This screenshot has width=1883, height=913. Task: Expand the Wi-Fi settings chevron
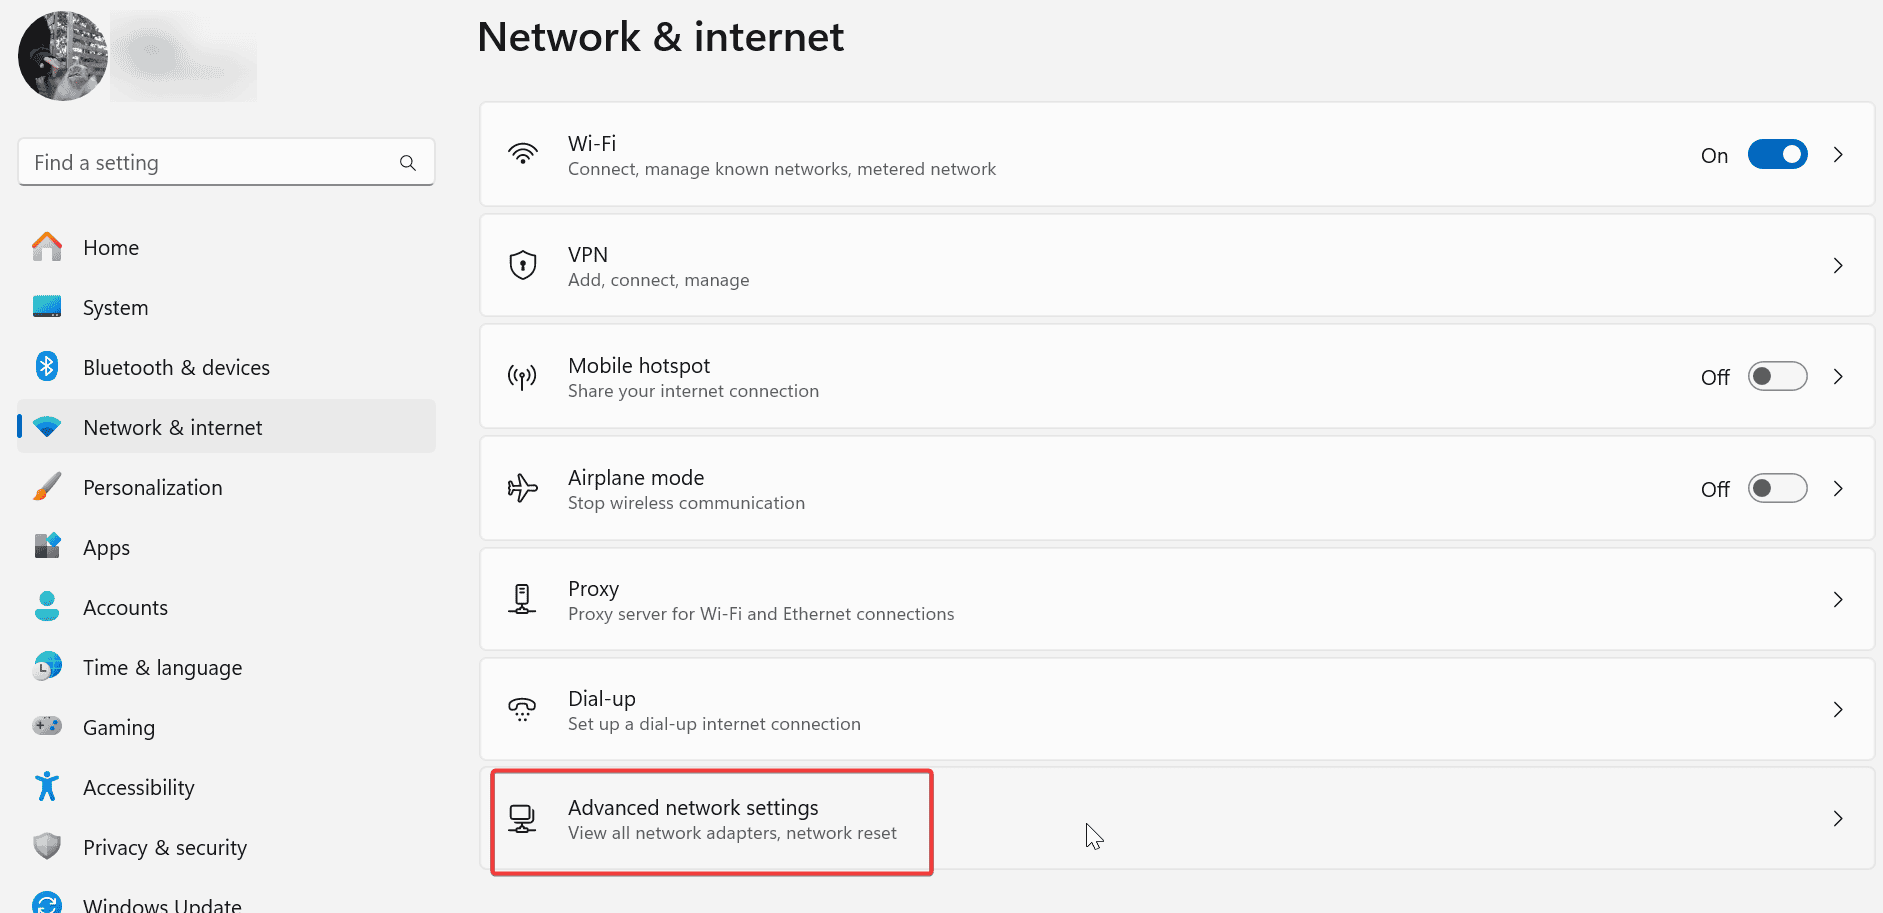click(1837, 155)
